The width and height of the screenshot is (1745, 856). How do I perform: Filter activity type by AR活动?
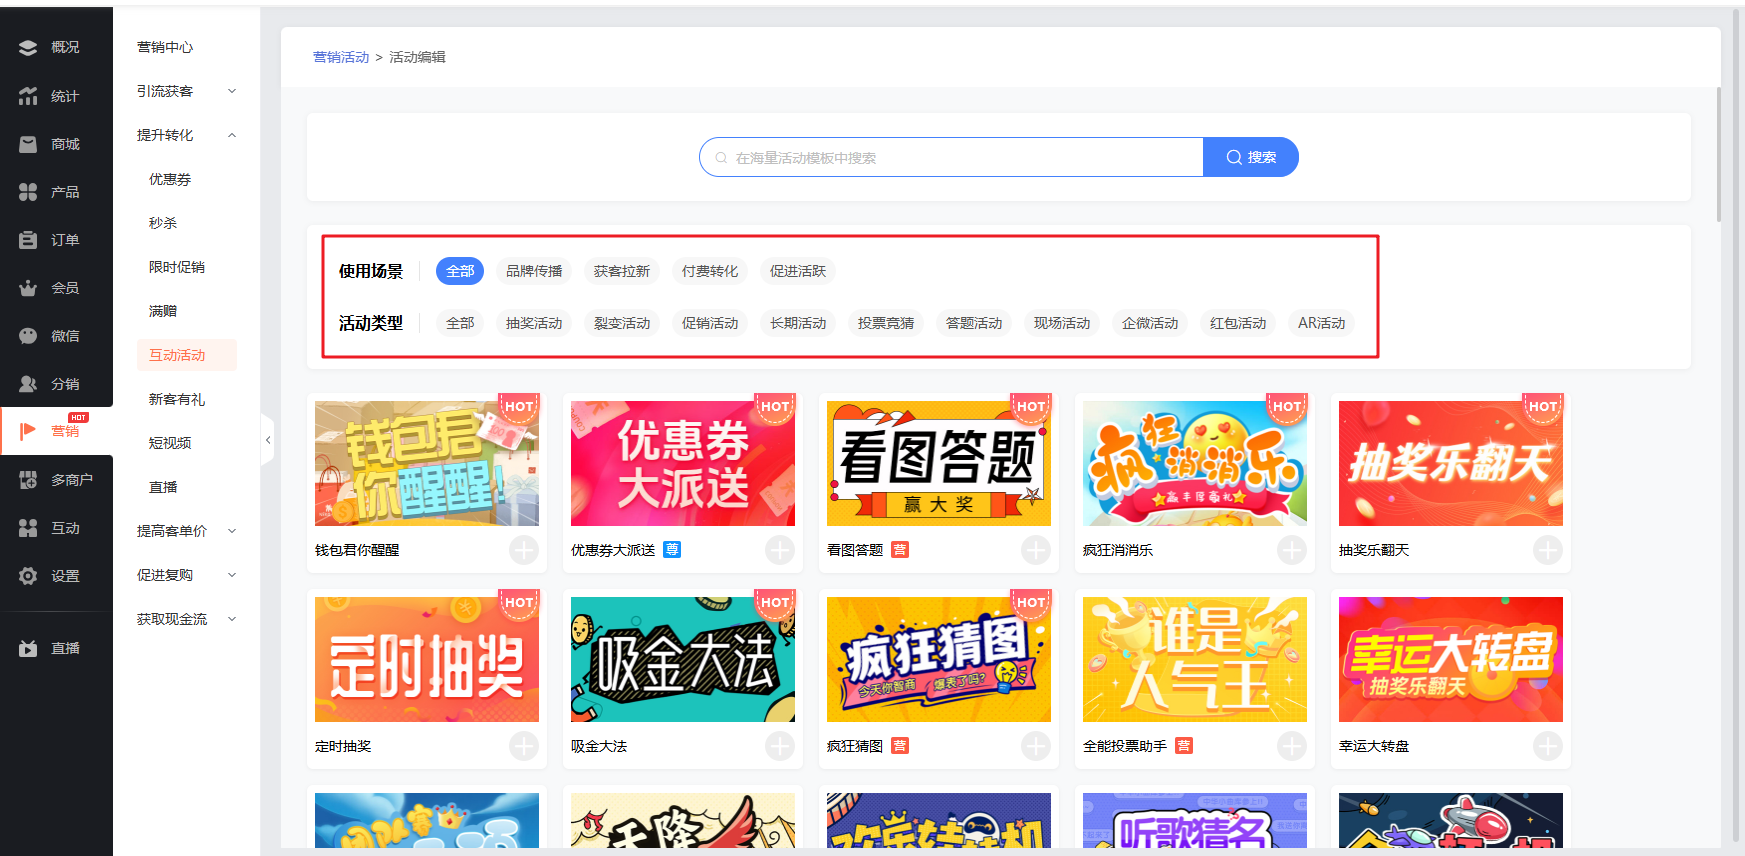(1322, 323)
